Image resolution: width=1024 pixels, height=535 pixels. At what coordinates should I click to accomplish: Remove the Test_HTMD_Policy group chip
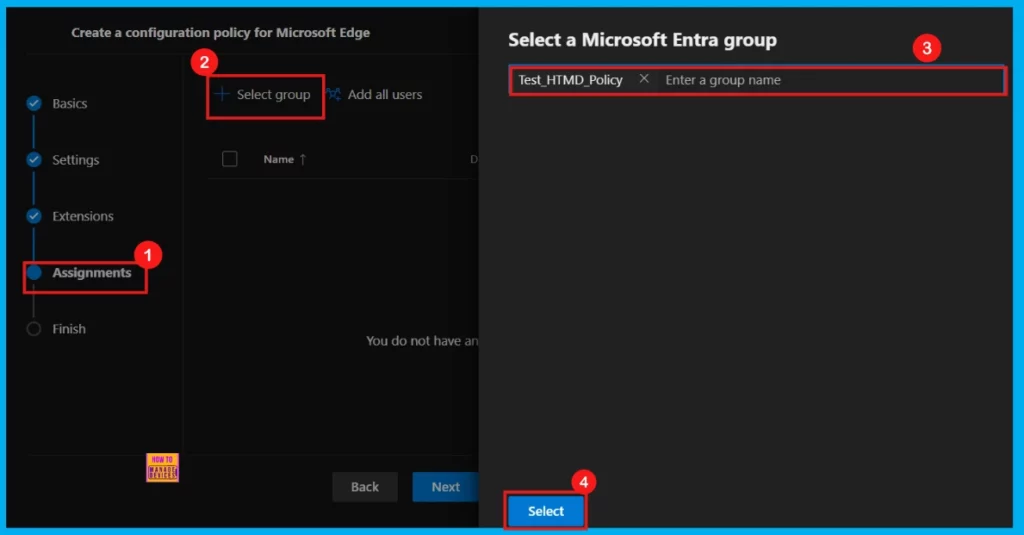644,79
